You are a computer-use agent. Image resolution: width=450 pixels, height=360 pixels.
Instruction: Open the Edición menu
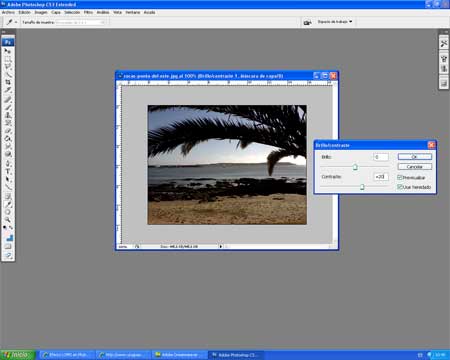24,12
